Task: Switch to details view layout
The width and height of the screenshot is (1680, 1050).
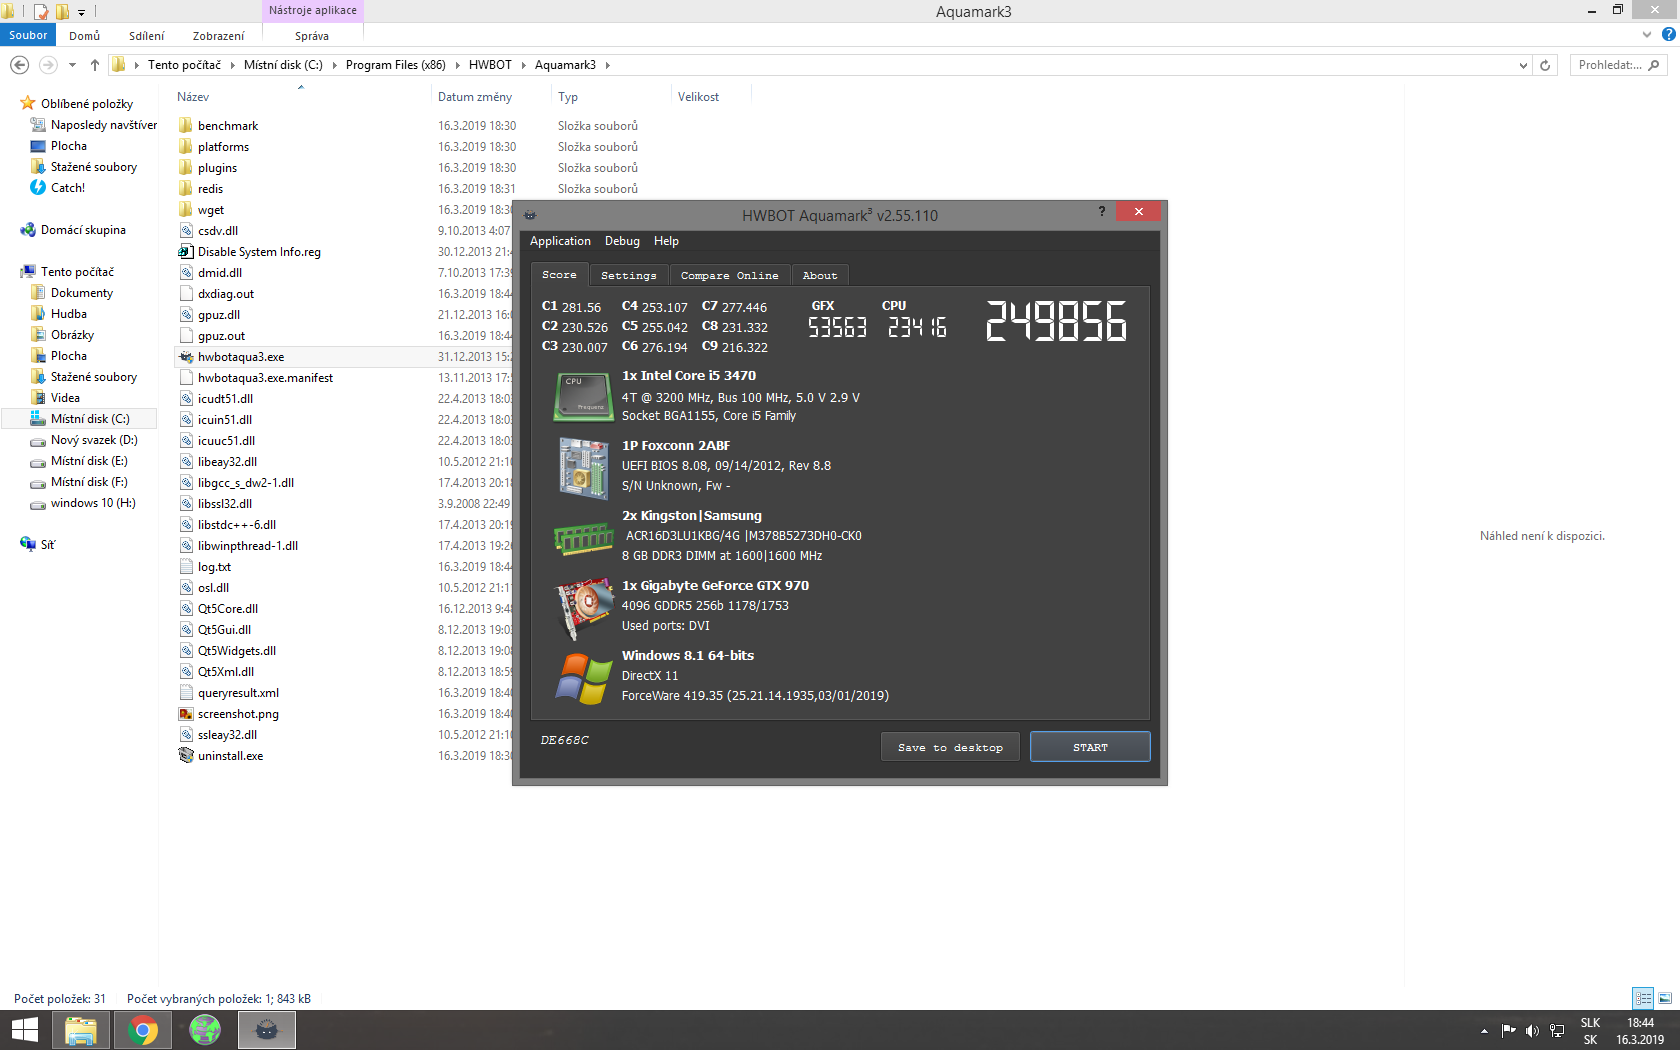Action: [x=1643, y=998]
